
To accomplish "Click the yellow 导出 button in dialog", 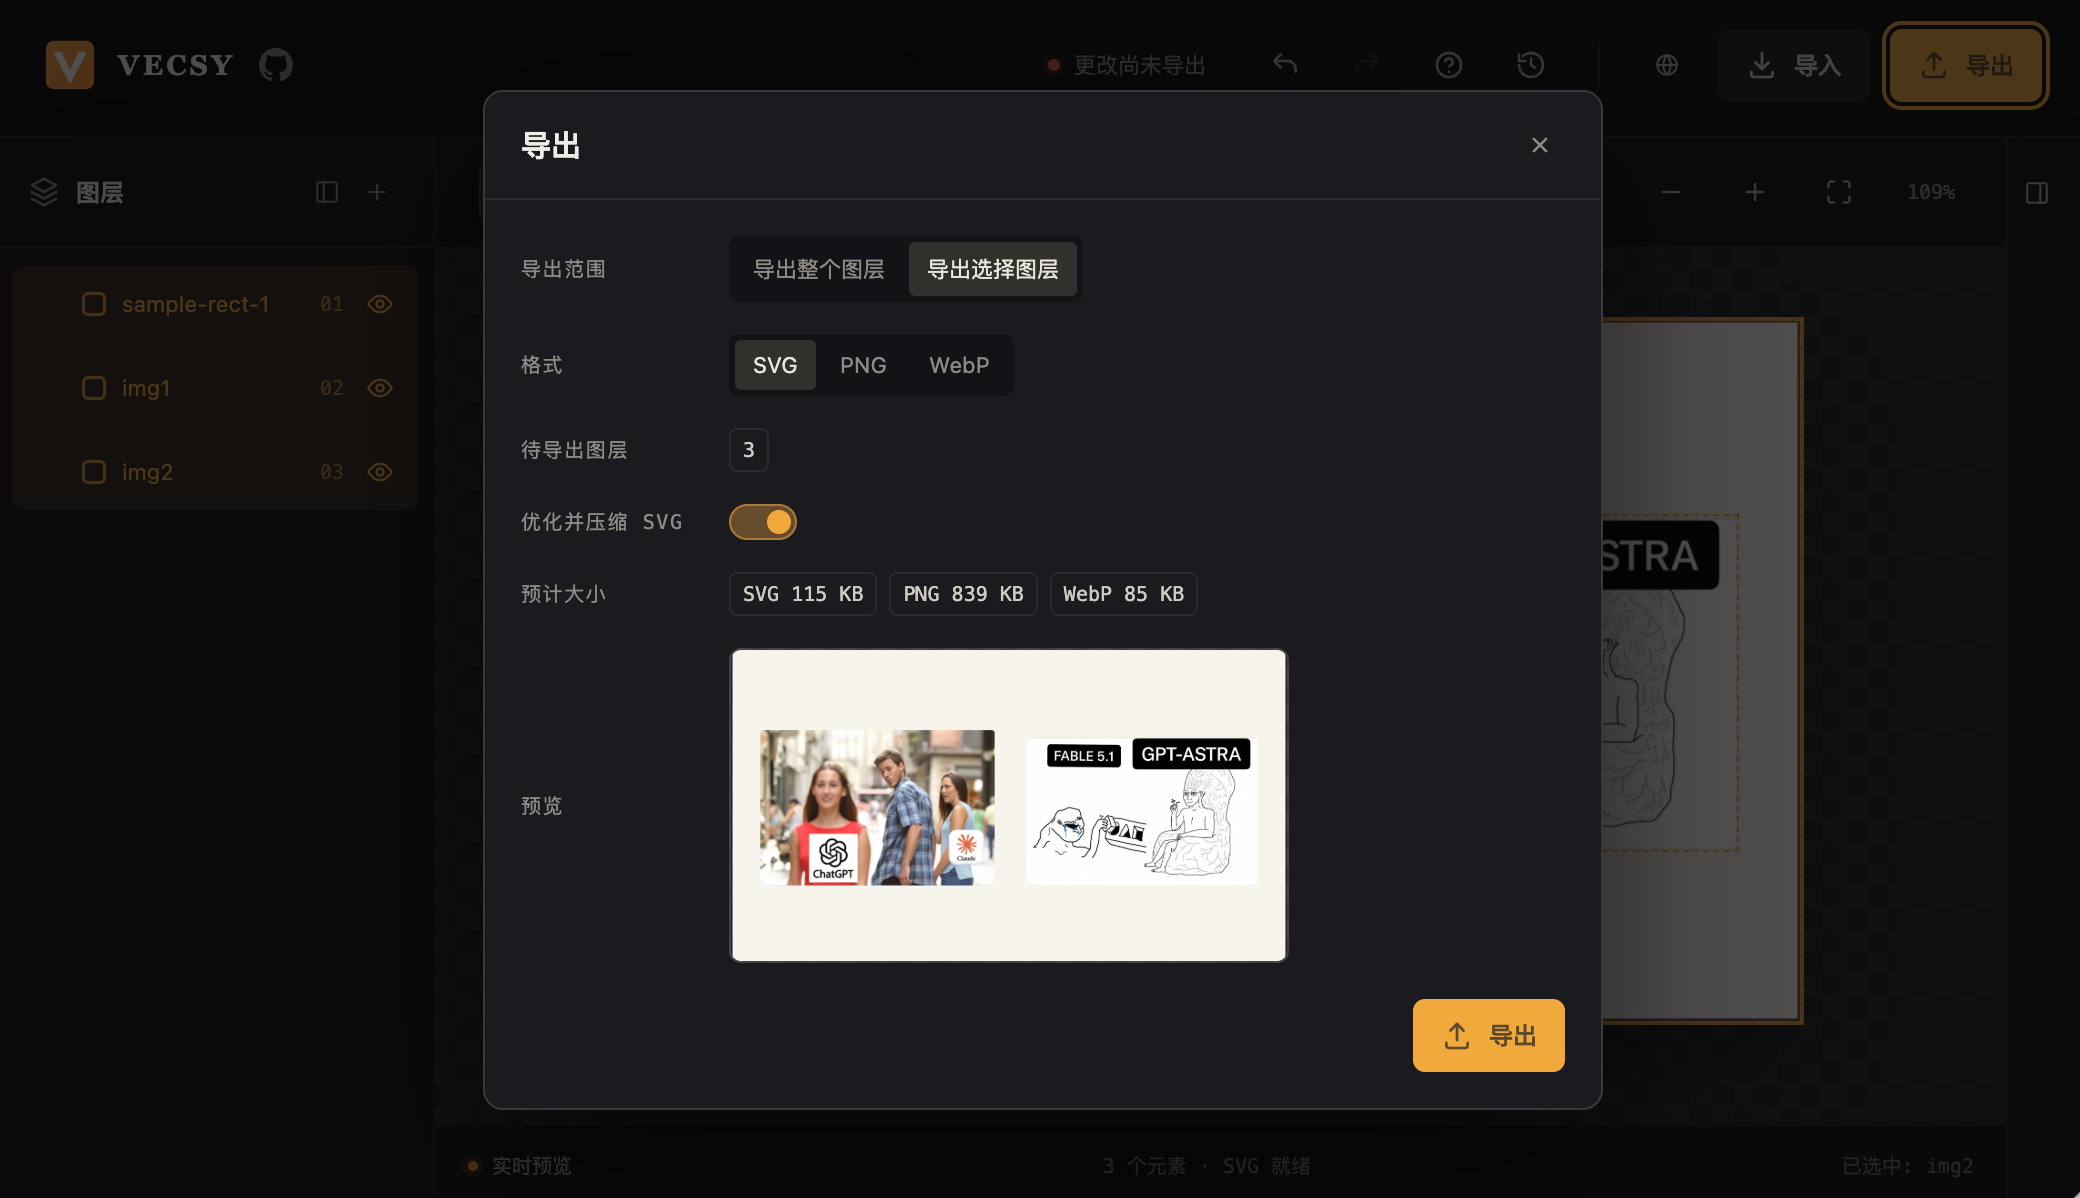I will 1489,1035.
